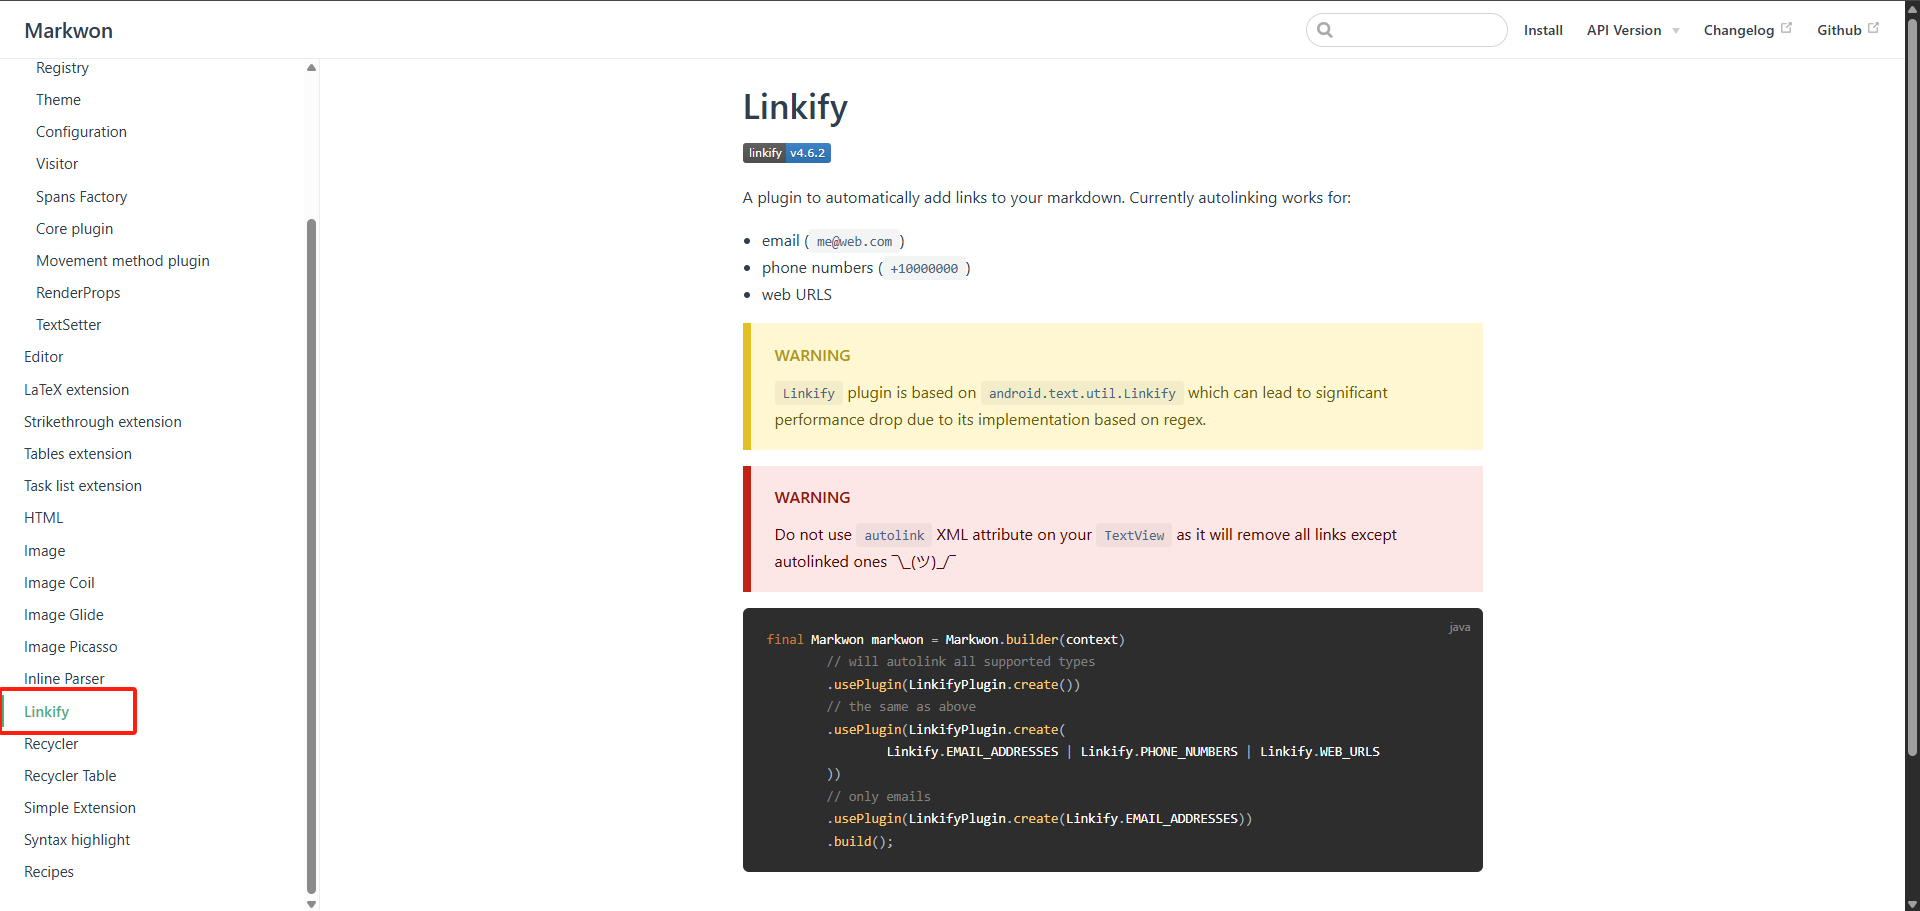Open the Core plugin documentation
Screen dimensions: 1920x911
click(x=74, y=228)
